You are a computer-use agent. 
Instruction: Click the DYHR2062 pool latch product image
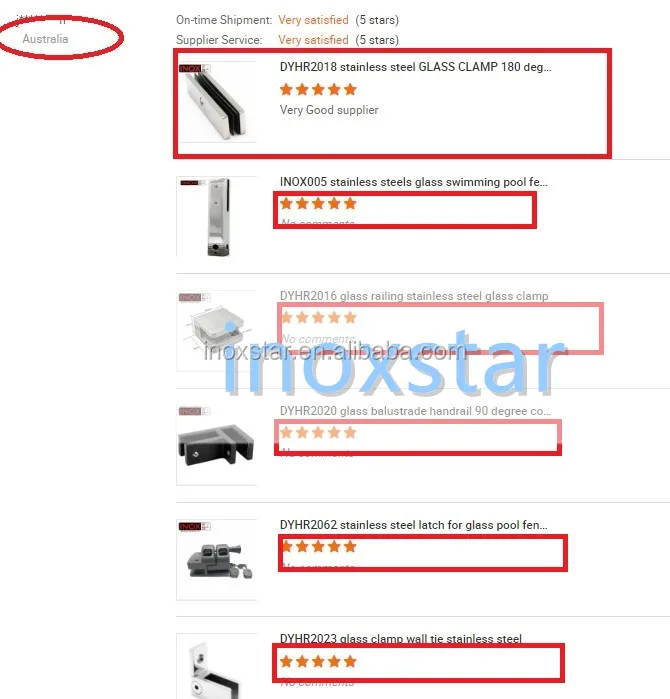pyautogui.click(x=217, y=560)
